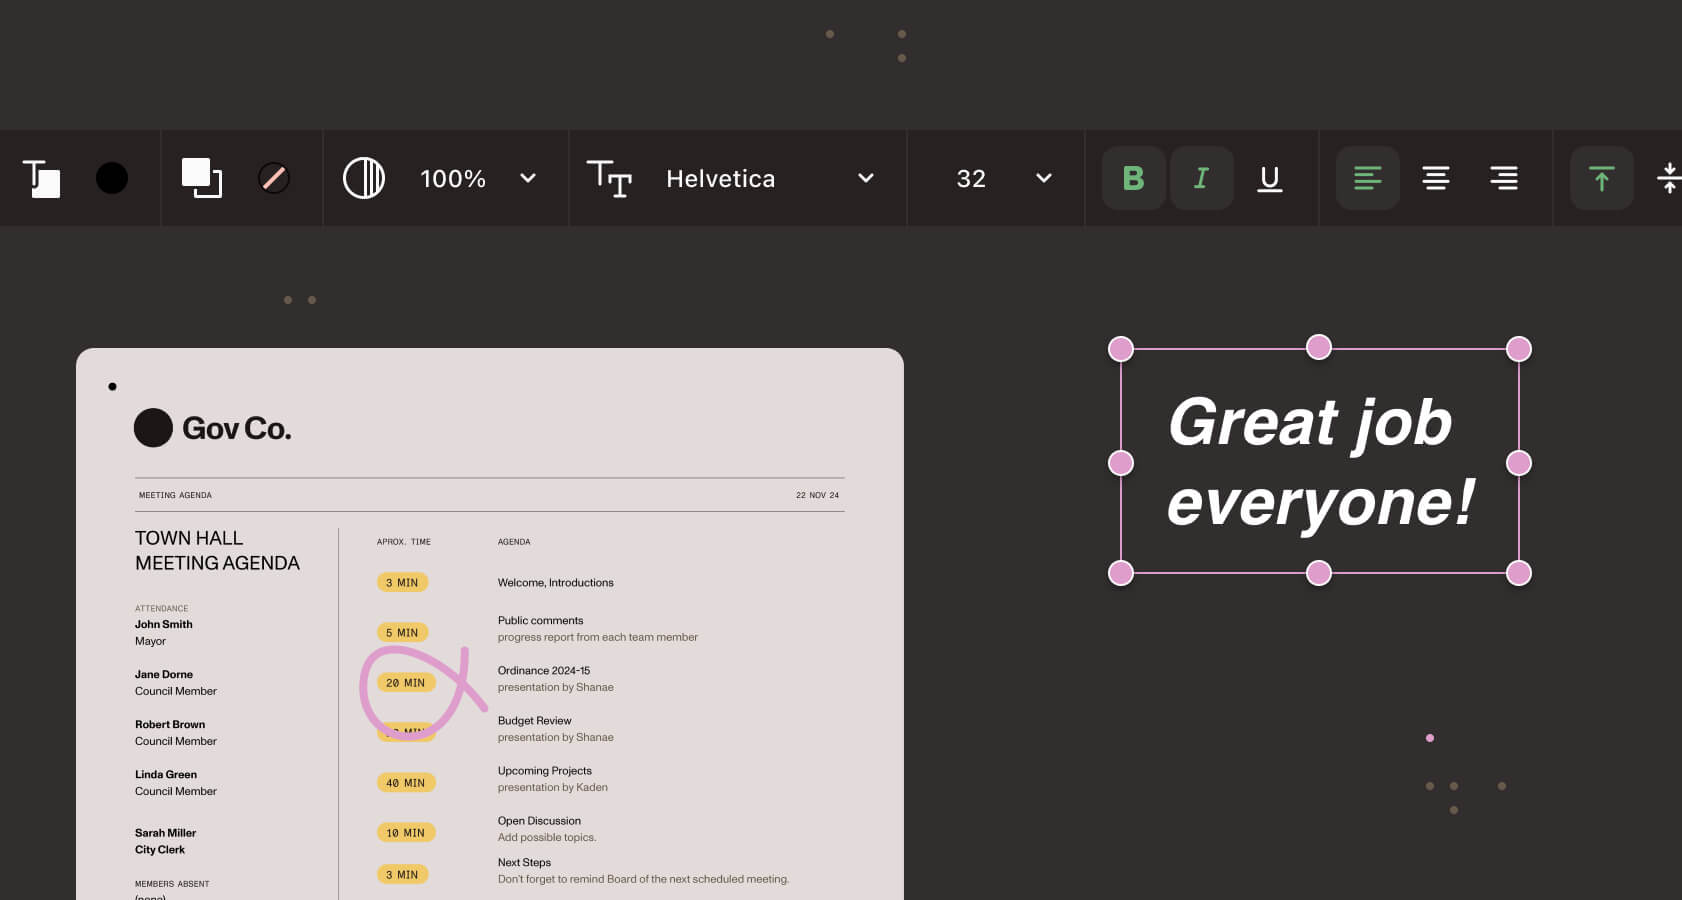Align text to vertical middle
The height and width of the screenshot is (900, 1682).
tap(1669, 178)
